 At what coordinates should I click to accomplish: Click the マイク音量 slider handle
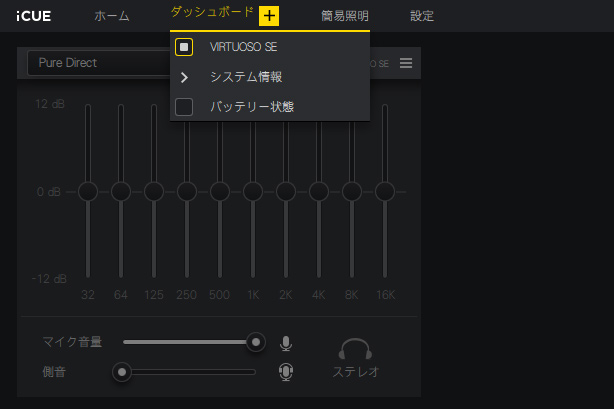pyautogui.click(x=256, y=342)
